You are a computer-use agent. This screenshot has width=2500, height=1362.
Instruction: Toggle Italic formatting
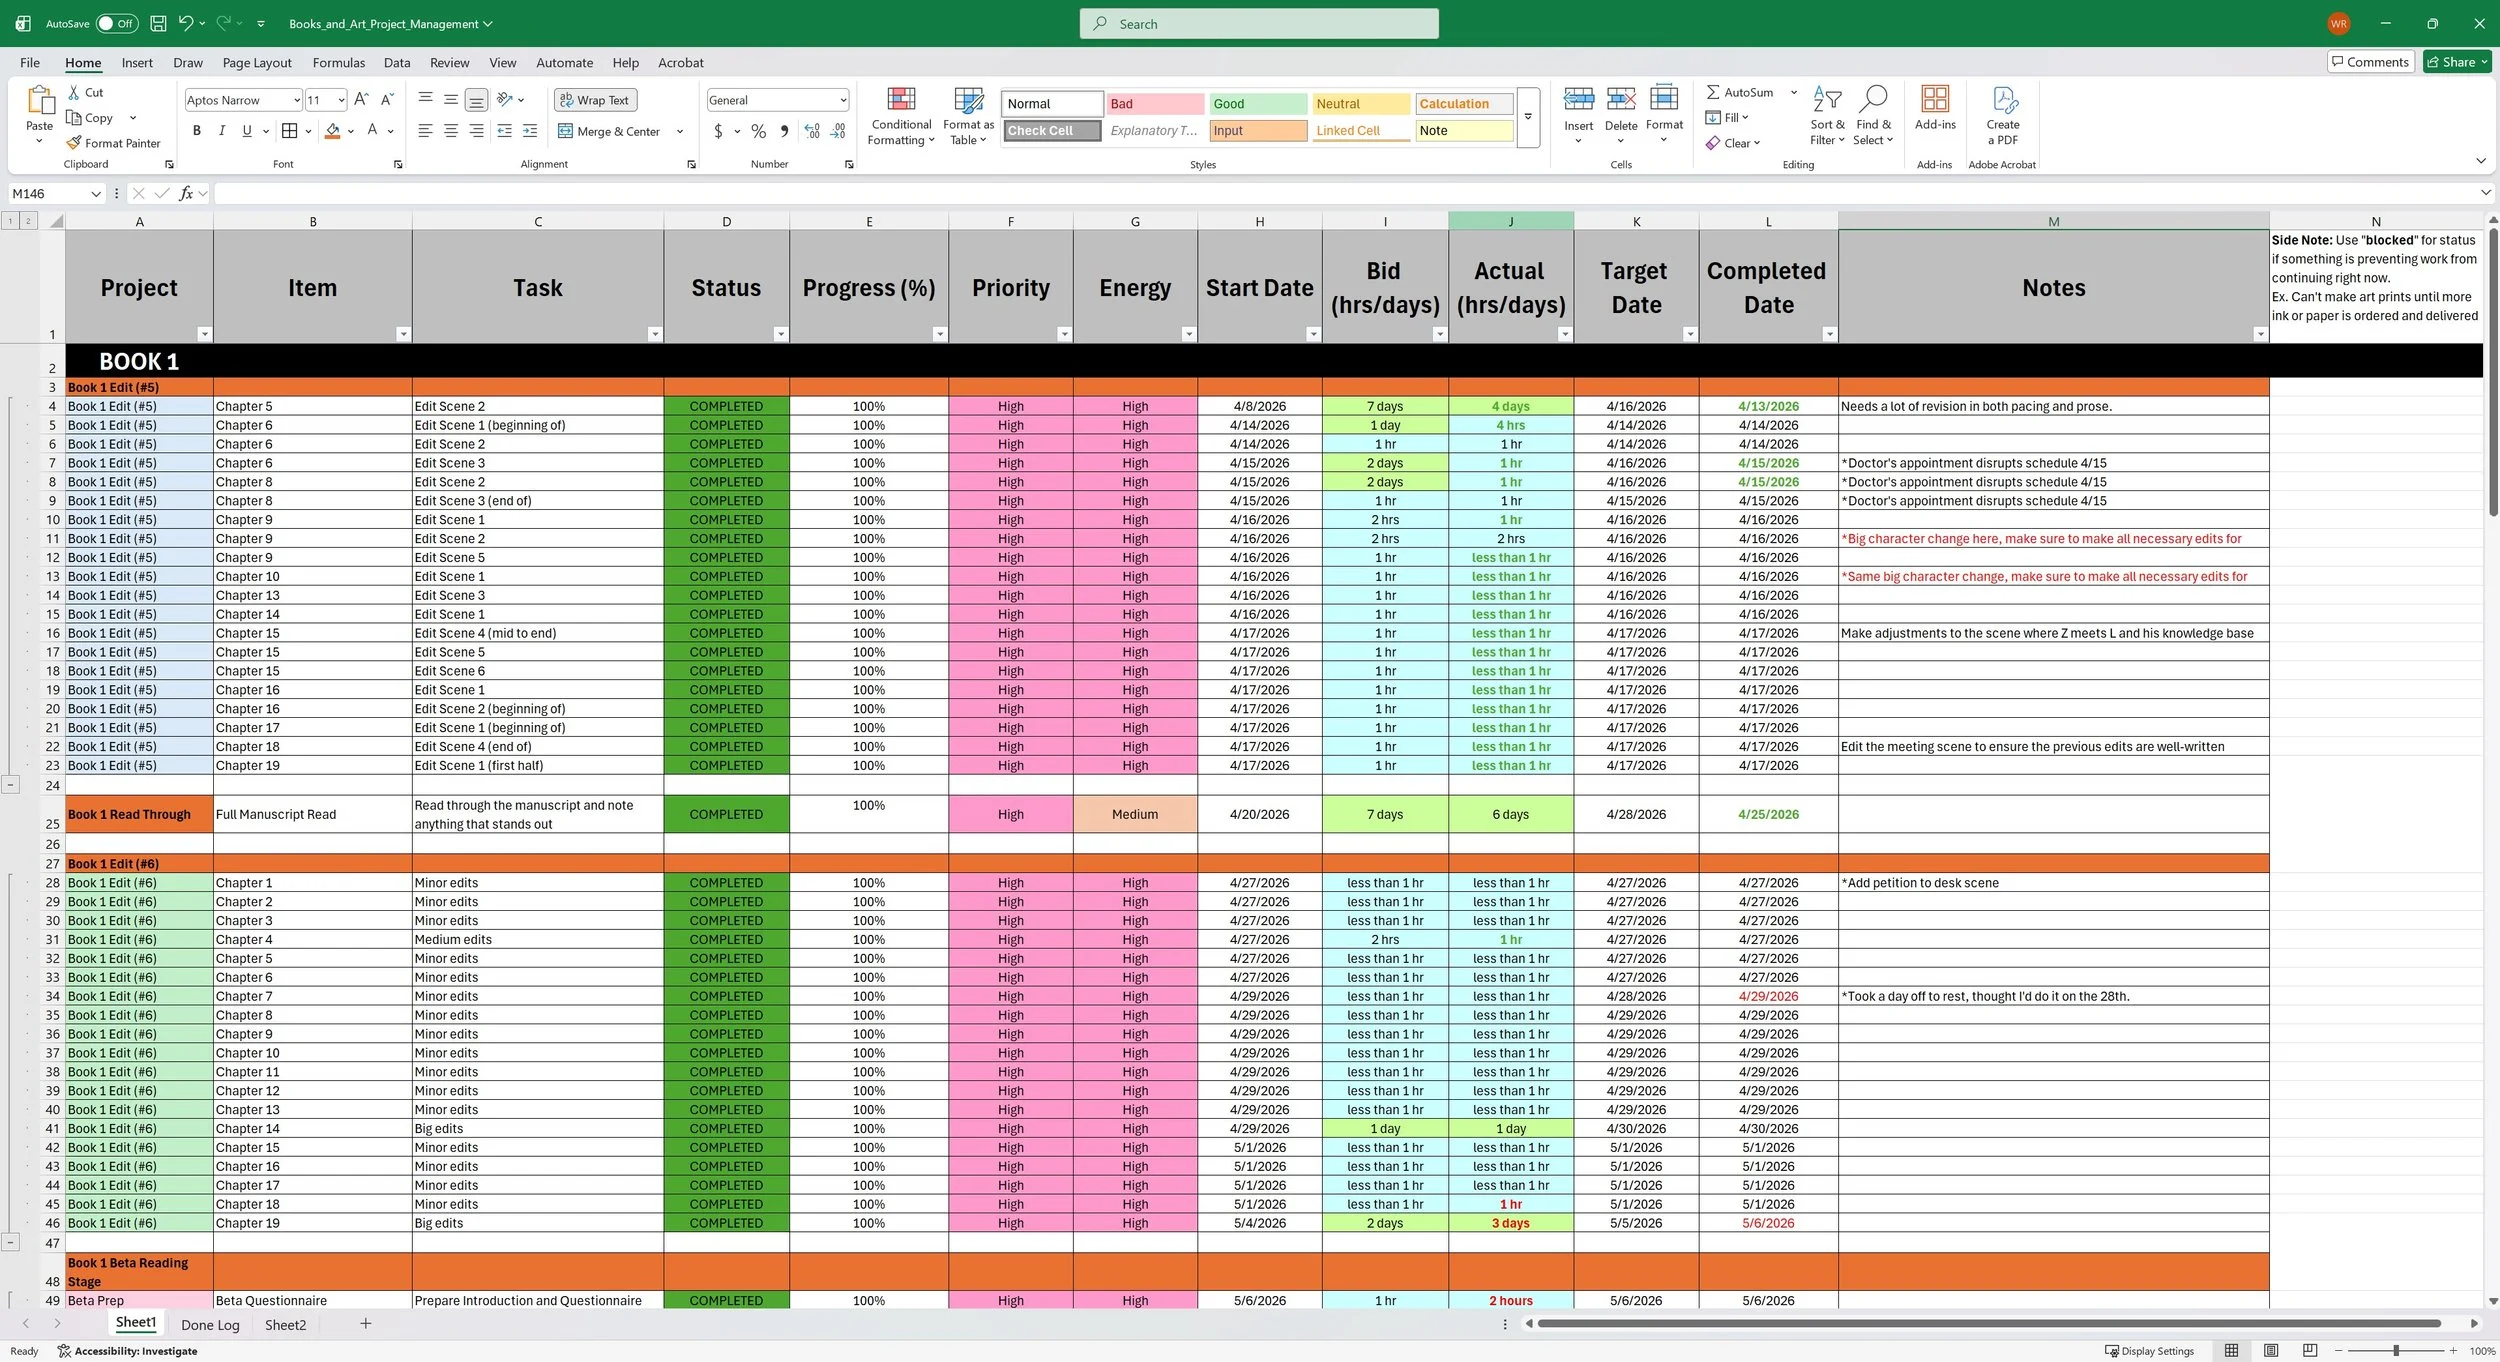pyautogui.click(x=221, y=131)
